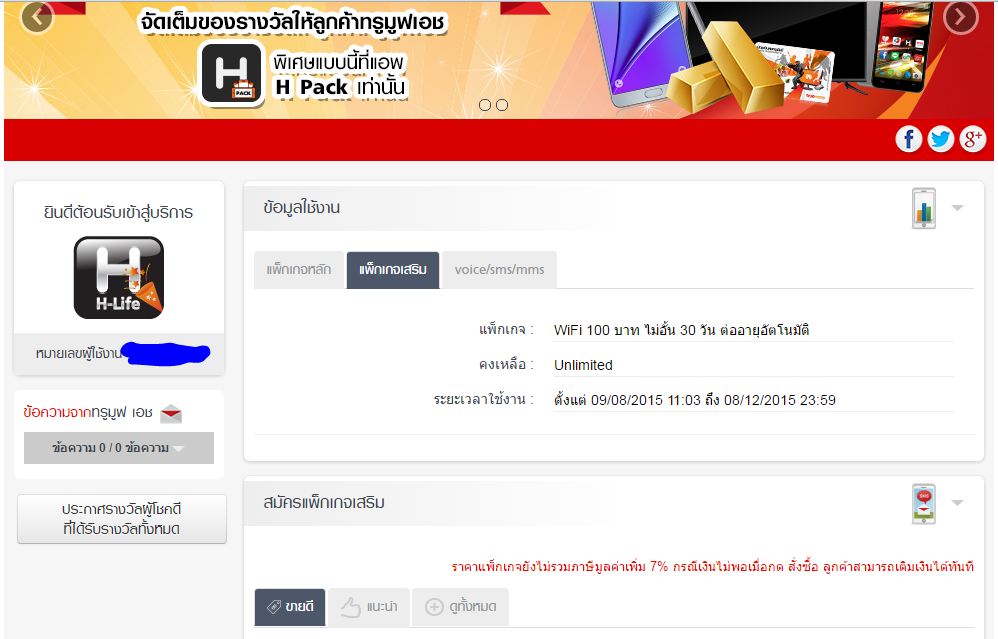The width and height of the screenshot is (998, 639).
Task: Click the หมายเลขผู้ใช้งาน label
Action: 78,353
